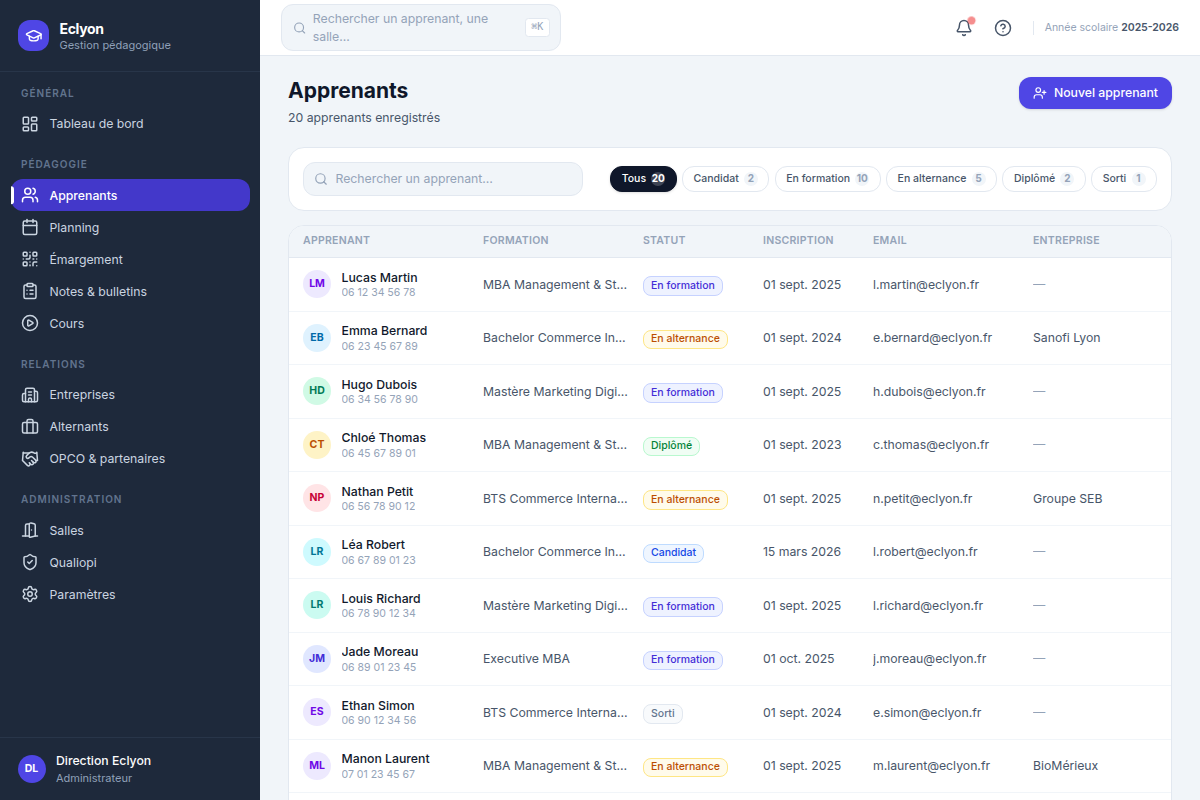
Task: Click email e.bernard@eclyon.fr
Action: point(932,338)
